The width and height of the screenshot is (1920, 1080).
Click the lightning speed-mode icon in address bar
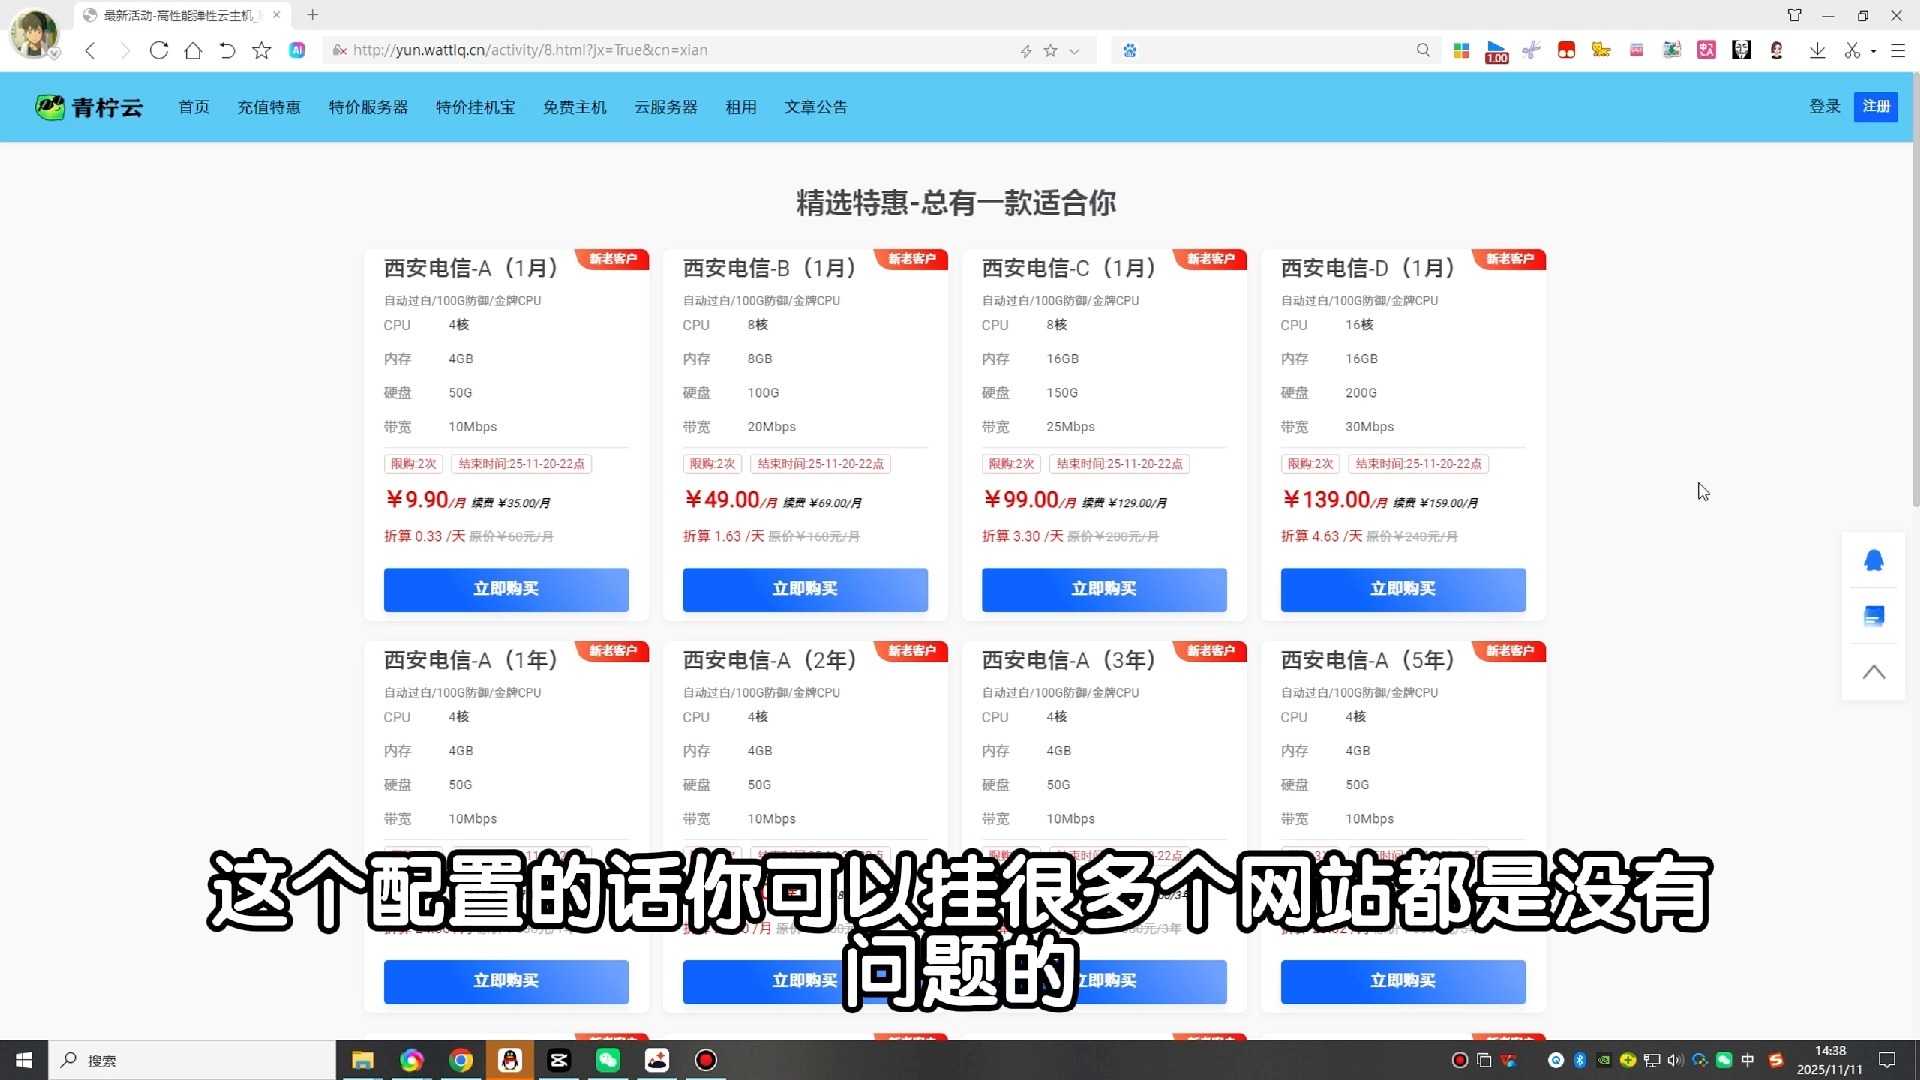tap(1026, 51)
